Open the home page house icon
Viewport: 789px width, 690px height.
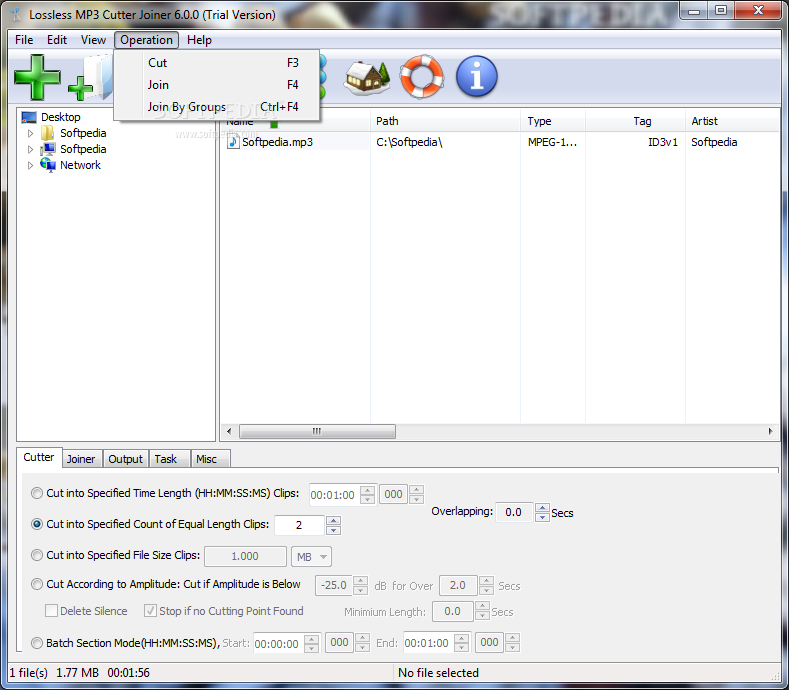pyautogui.click(x=367, y=77)
